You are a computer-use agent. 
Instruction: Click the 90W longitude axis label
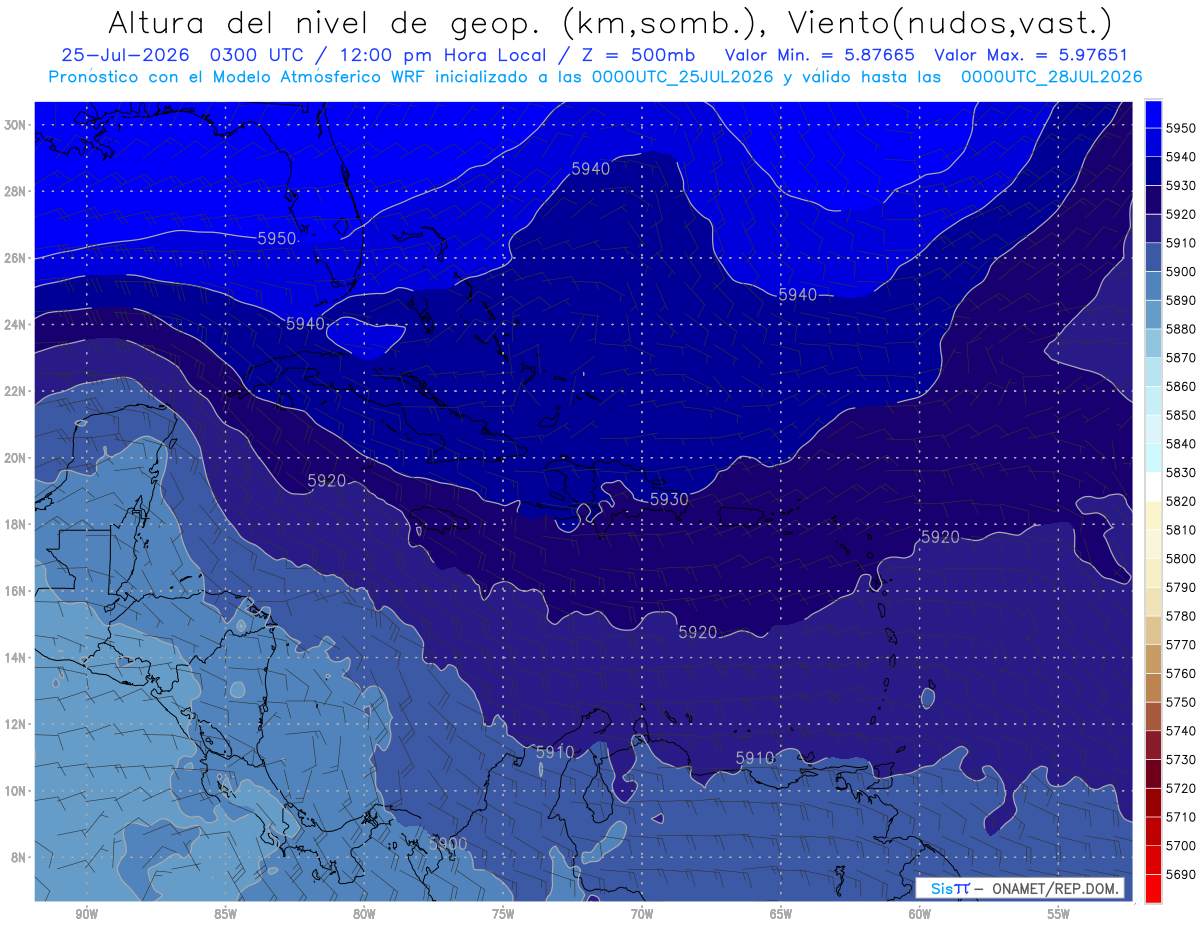click(86, 914)
